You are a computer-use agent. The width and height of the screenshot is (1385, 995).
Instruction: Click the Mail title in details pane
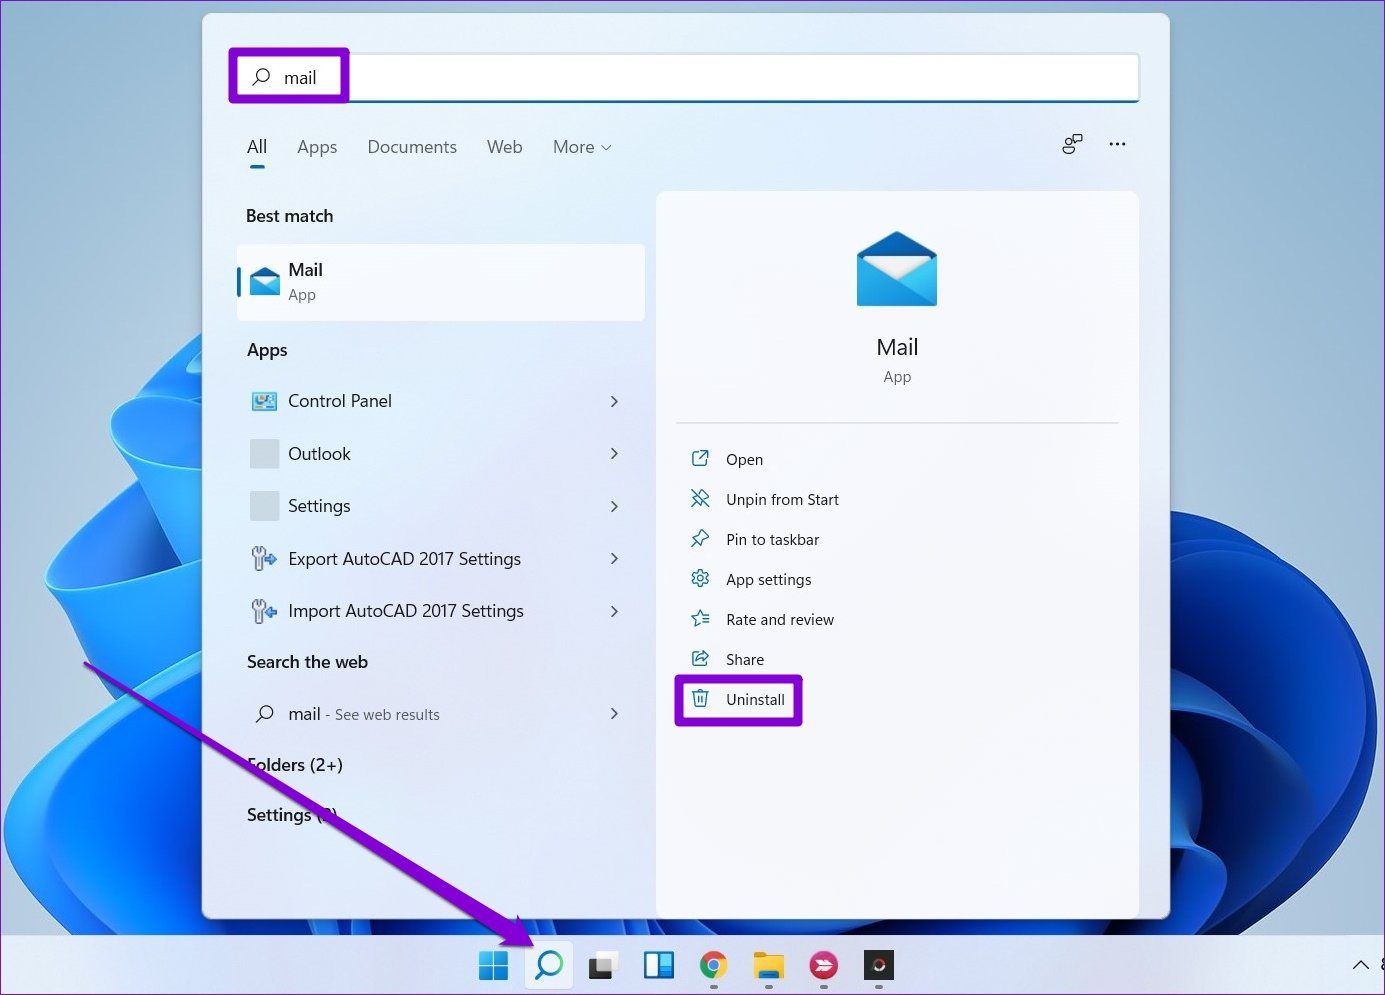(897, 347)
